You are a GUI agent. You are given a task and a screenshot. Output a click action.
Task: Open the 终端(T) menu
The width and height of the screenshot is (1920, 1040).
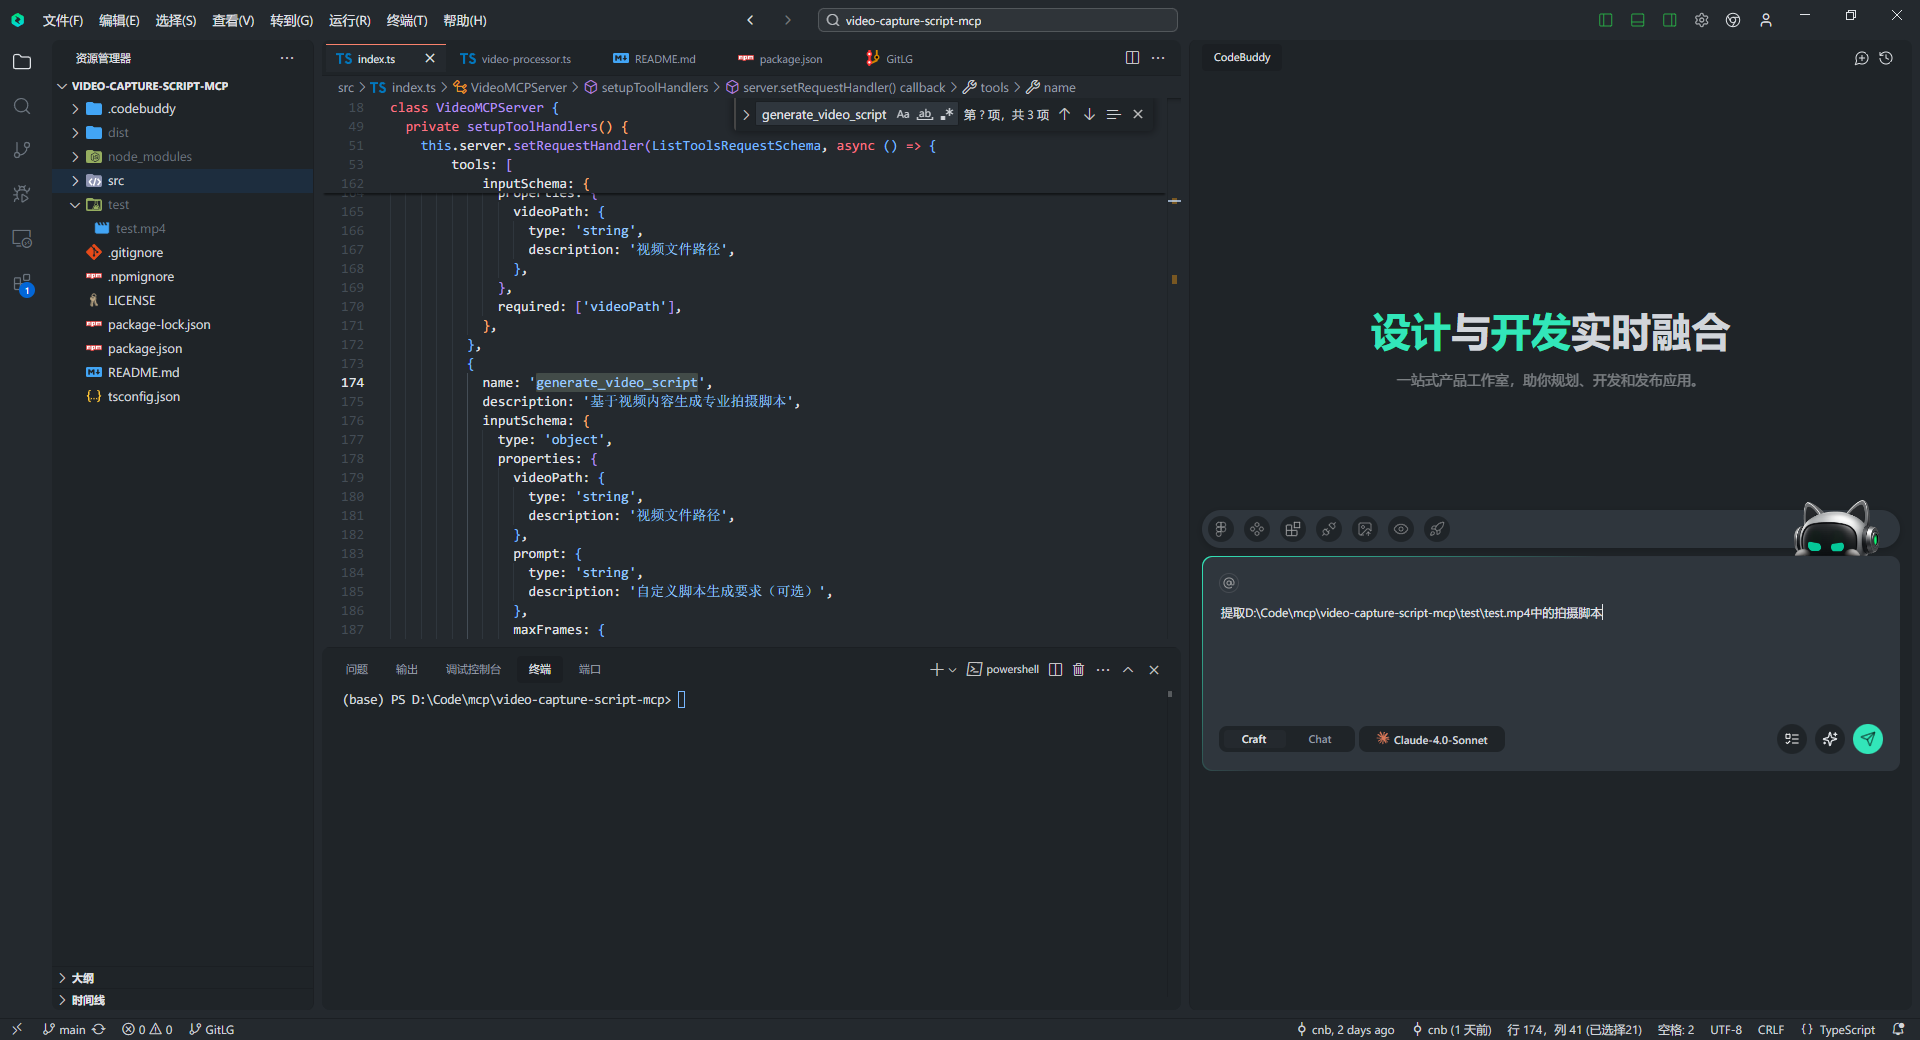click(406, 20)
